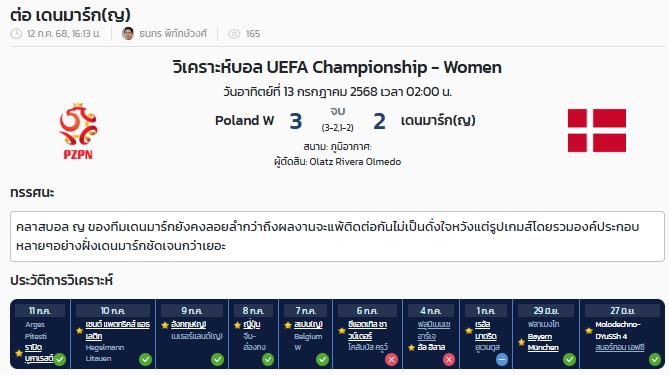Select the 8 ก.ค. history date header
The height and width of the screenshot is (375, 669).
click(253, 311)
